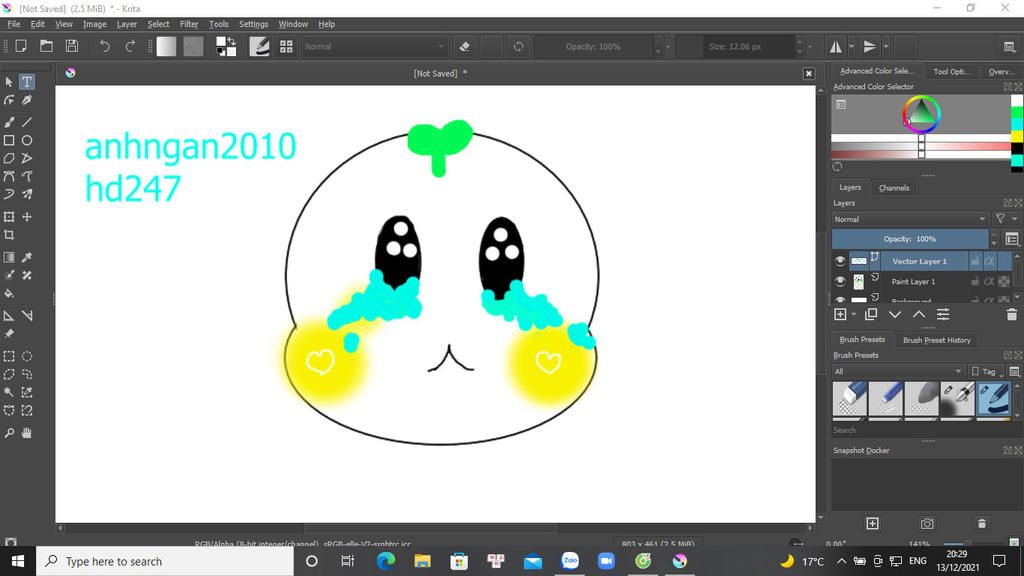
Task: Open the Layer menu
Action: click(127, 24)
